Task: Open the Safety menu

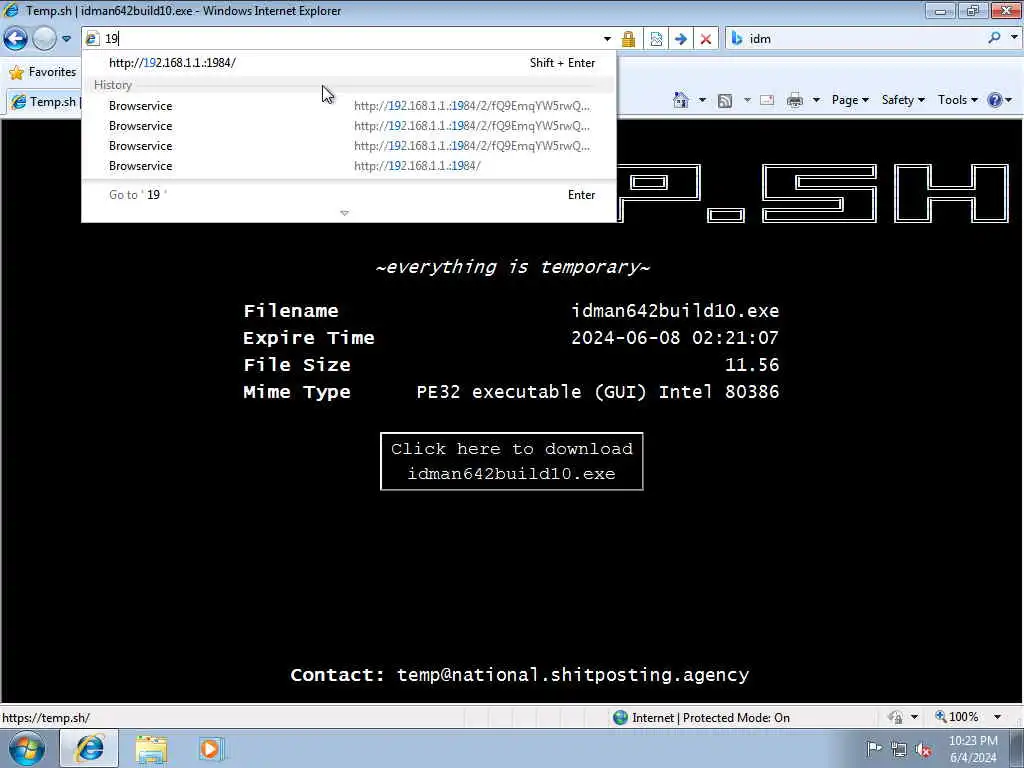Action: pos(903,100)
